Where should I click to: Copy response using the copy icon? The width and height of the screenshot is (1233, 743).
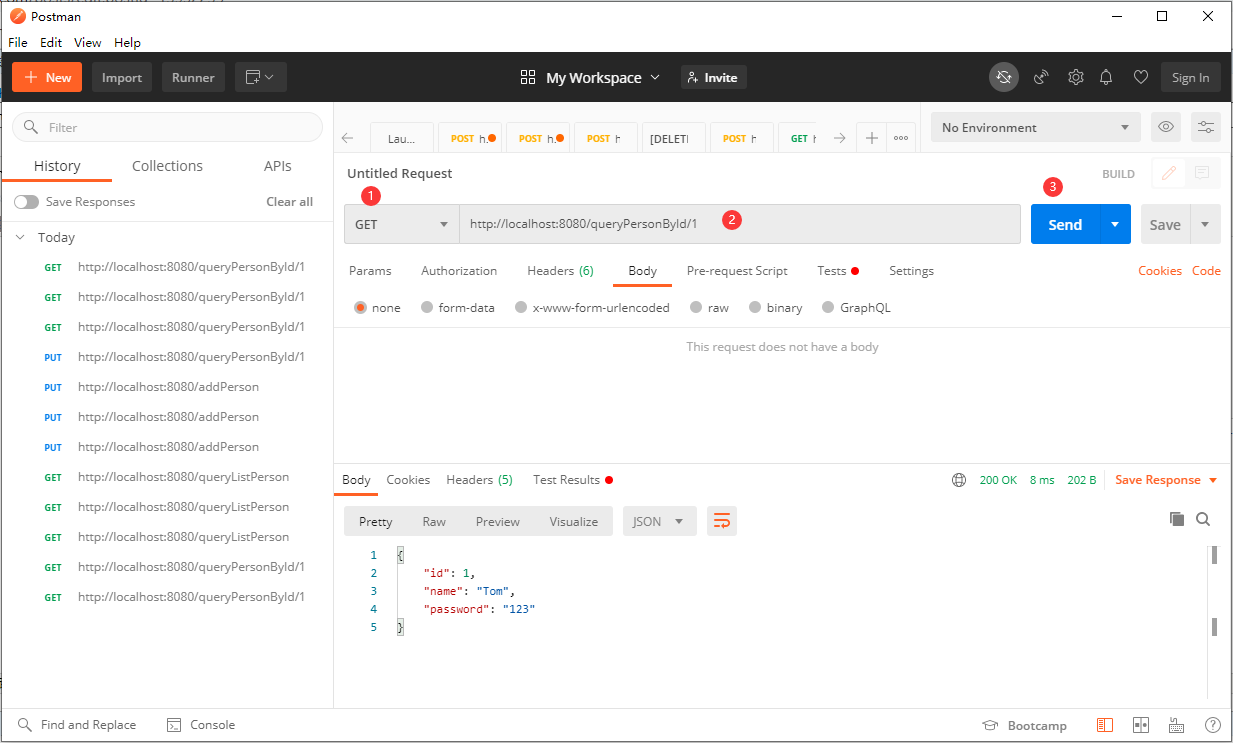pyautogui.click(x=1177, y=519)
